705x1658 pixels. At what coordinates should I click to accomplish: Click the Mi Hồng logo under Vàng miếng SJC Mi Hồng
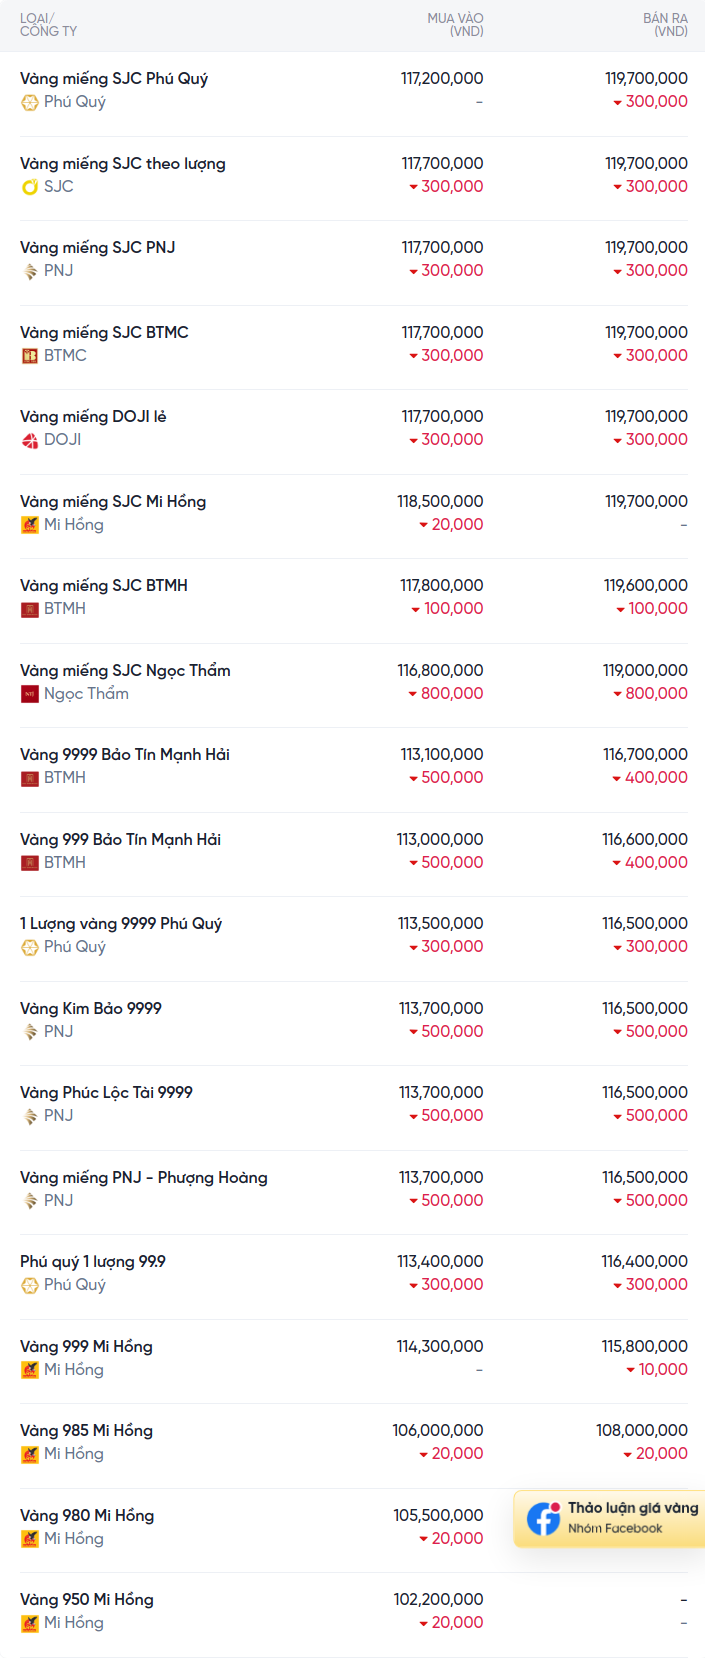point(30,525)
